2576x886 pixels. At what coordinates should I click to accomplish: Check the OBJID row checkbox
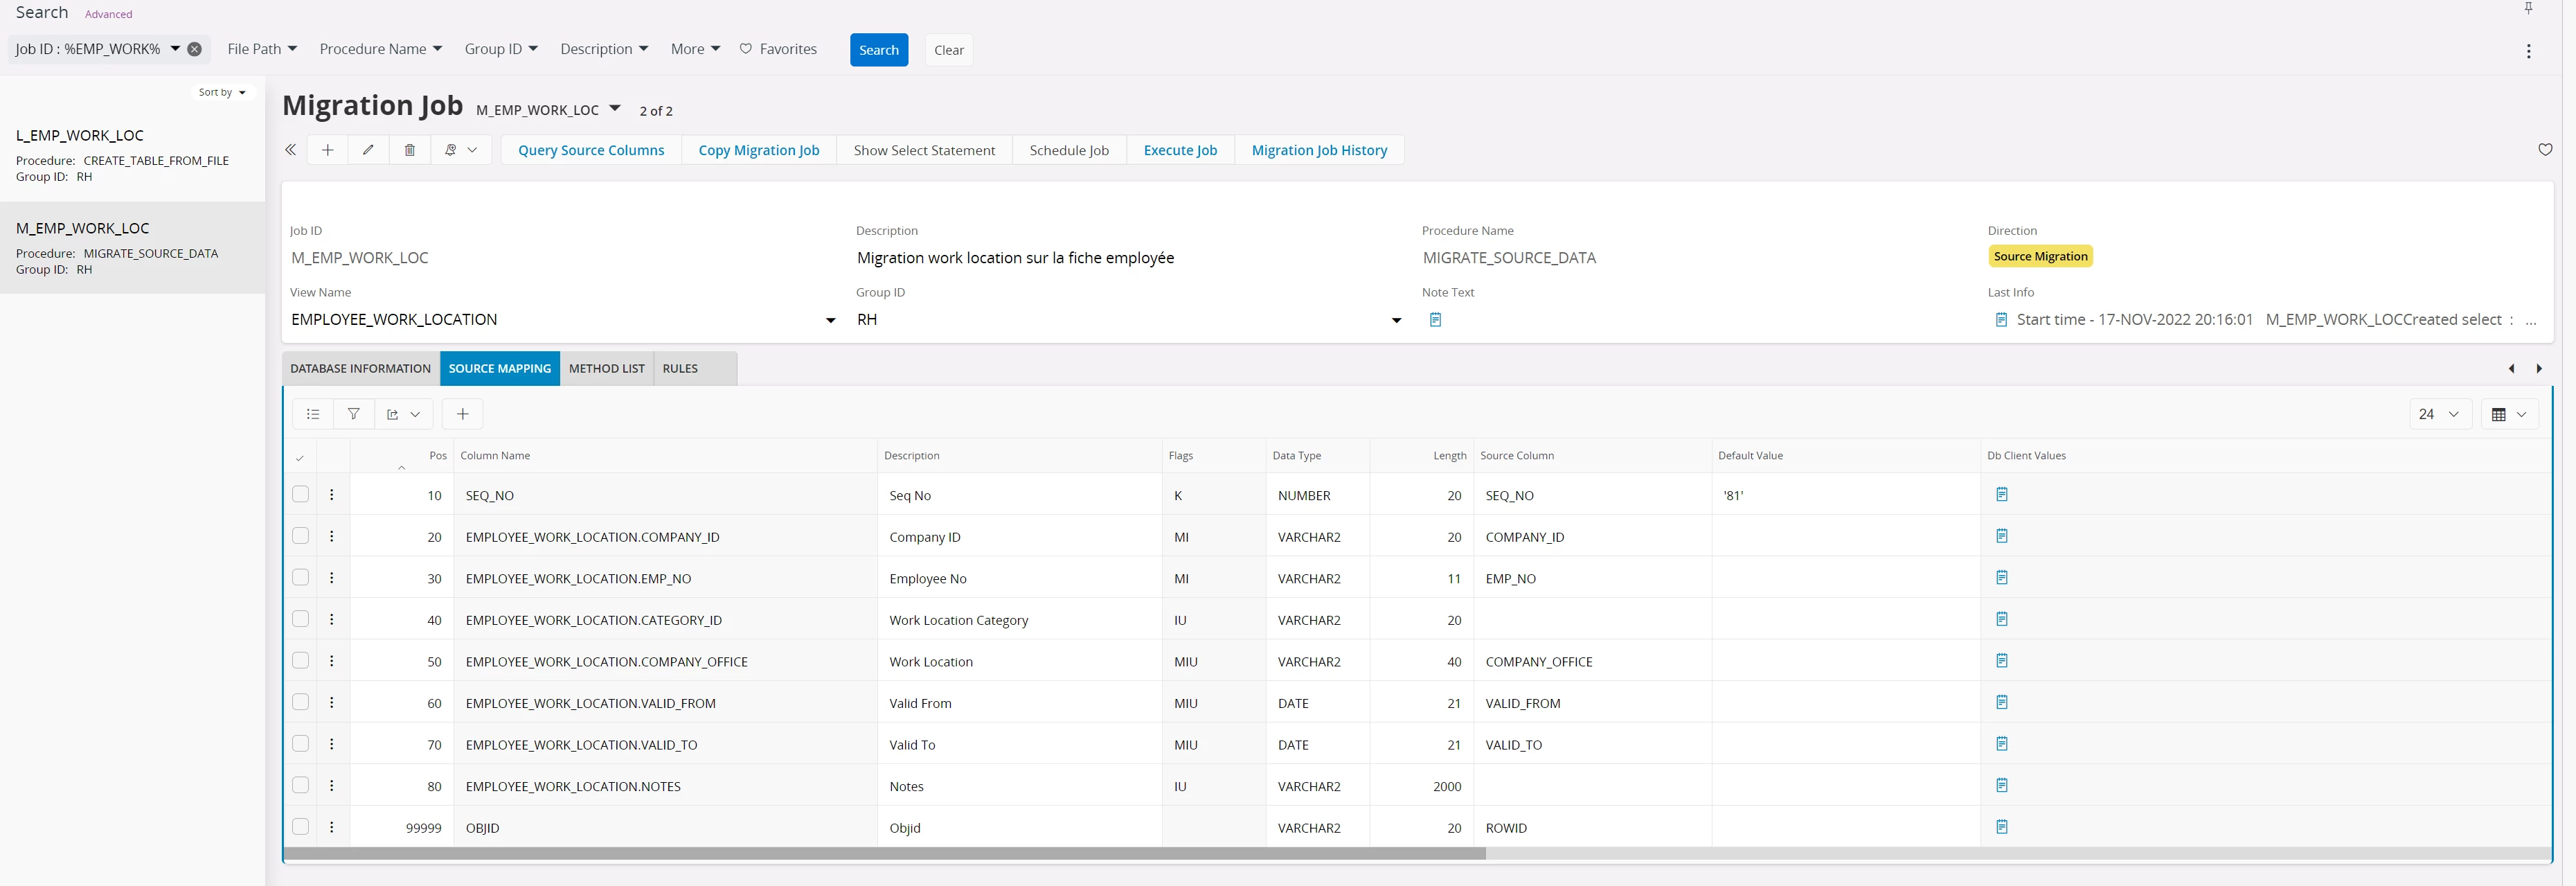[300, 827]
